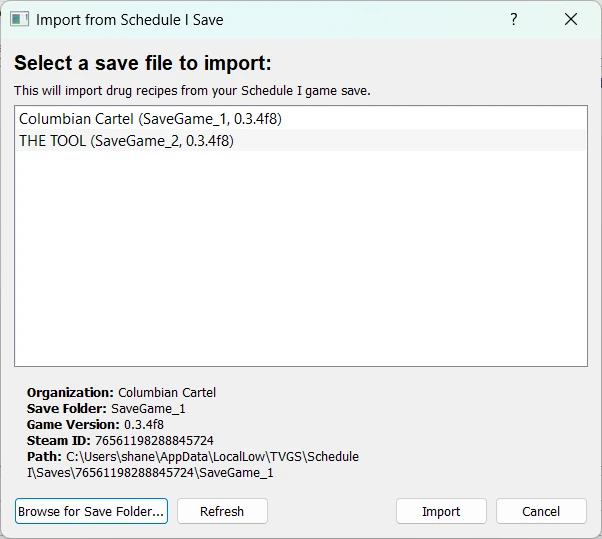Click the Steam ID number value
This screenshot has height=539, width=602.
click(154, 440)
